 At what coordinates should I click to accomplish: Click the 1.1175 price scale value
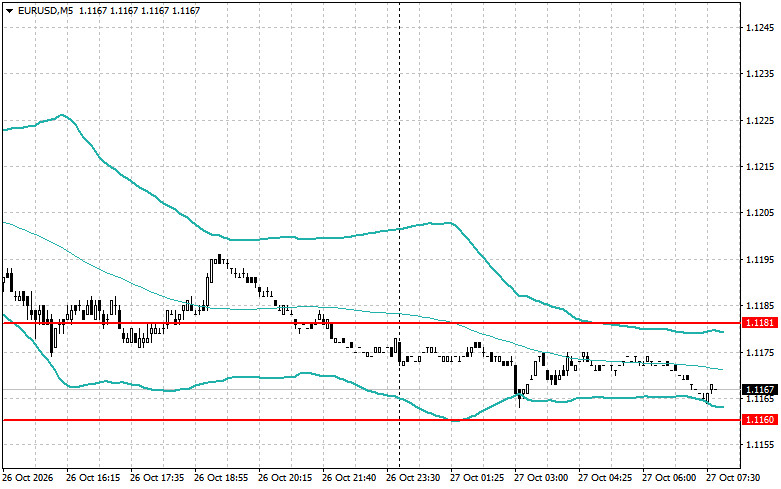point(760,353)
